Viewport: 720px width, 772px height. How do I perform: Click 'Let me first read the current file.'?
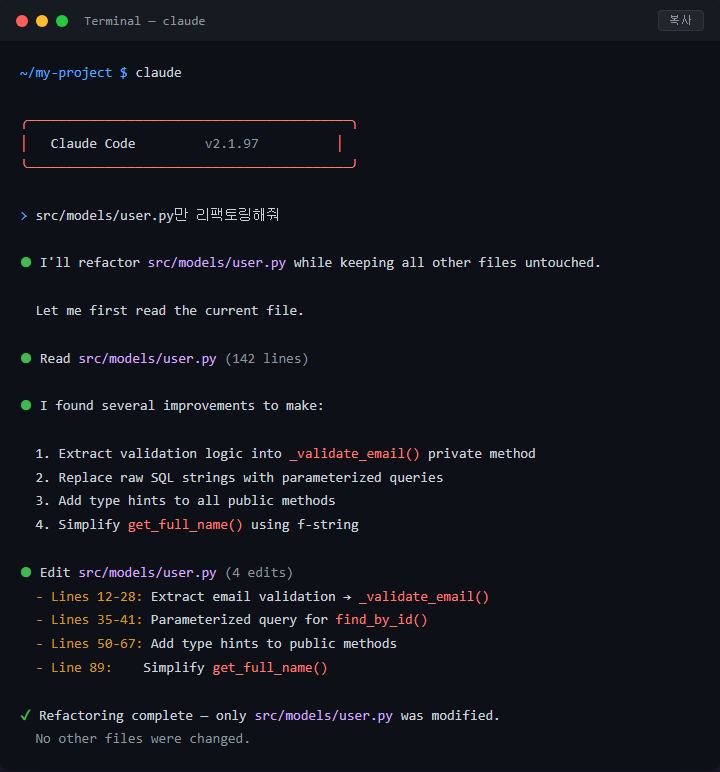point(169,311)
